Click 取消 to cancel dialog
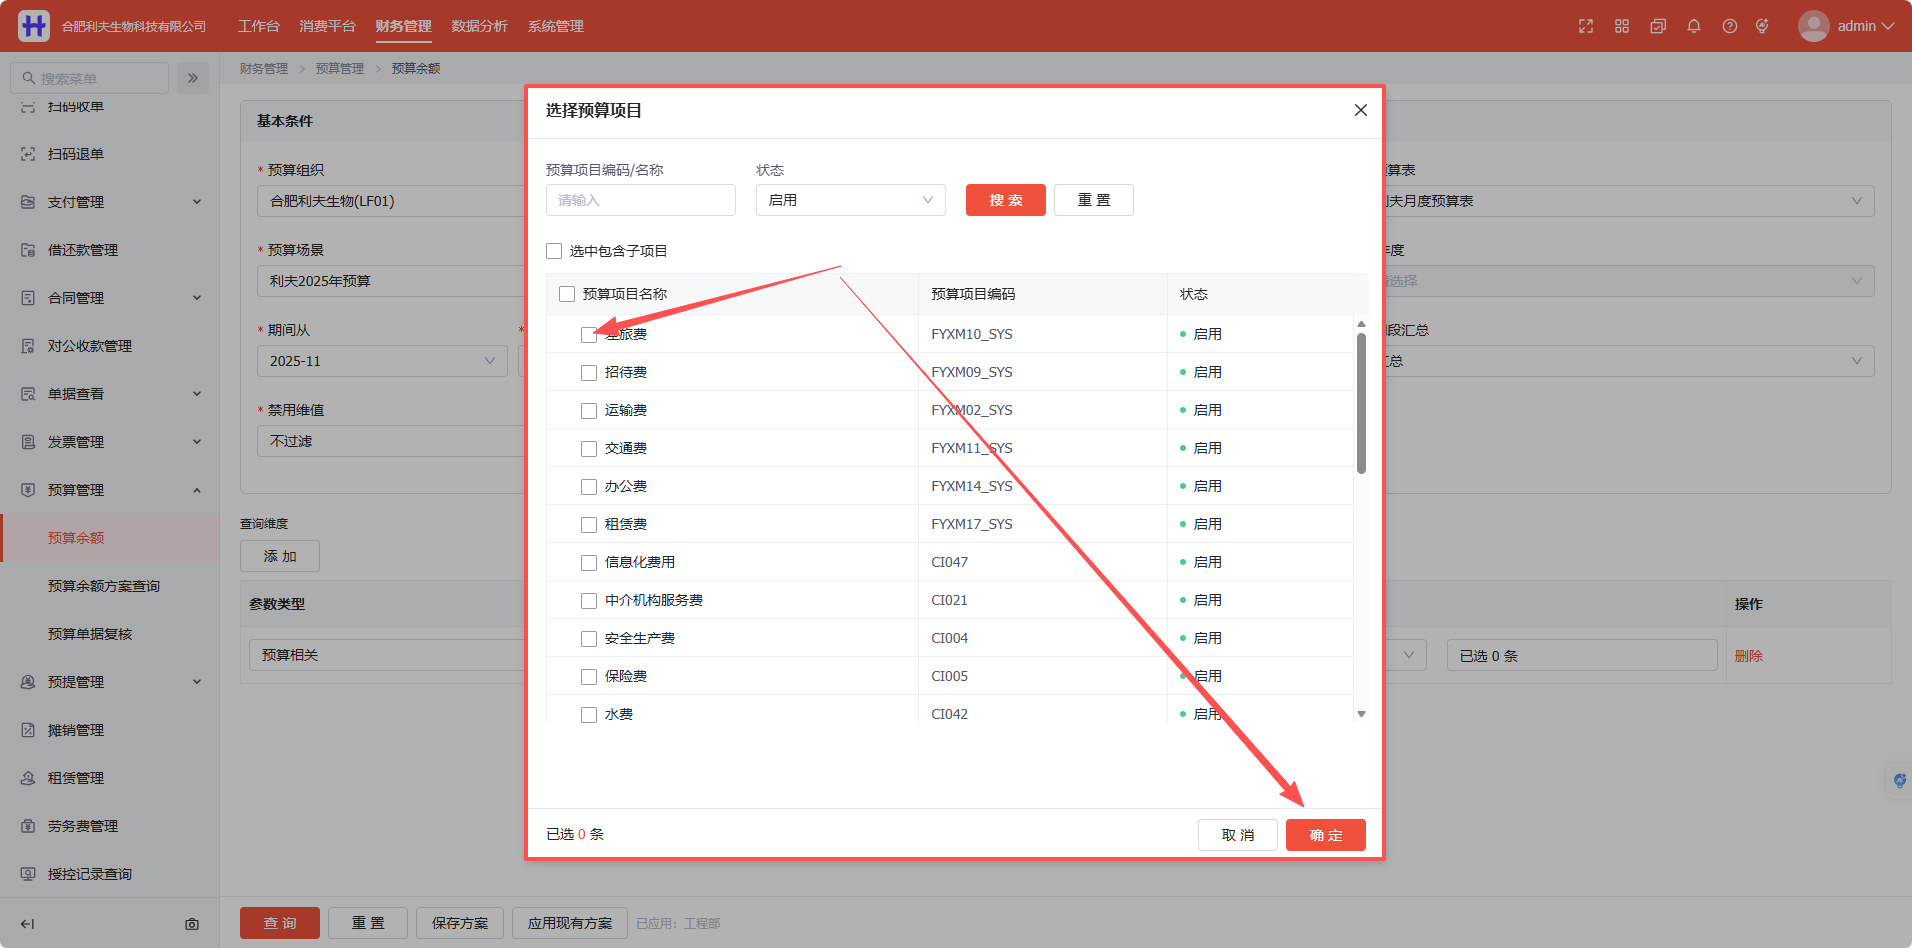The width and height of the screenshot is (1912, 948). click(1238, 835)
